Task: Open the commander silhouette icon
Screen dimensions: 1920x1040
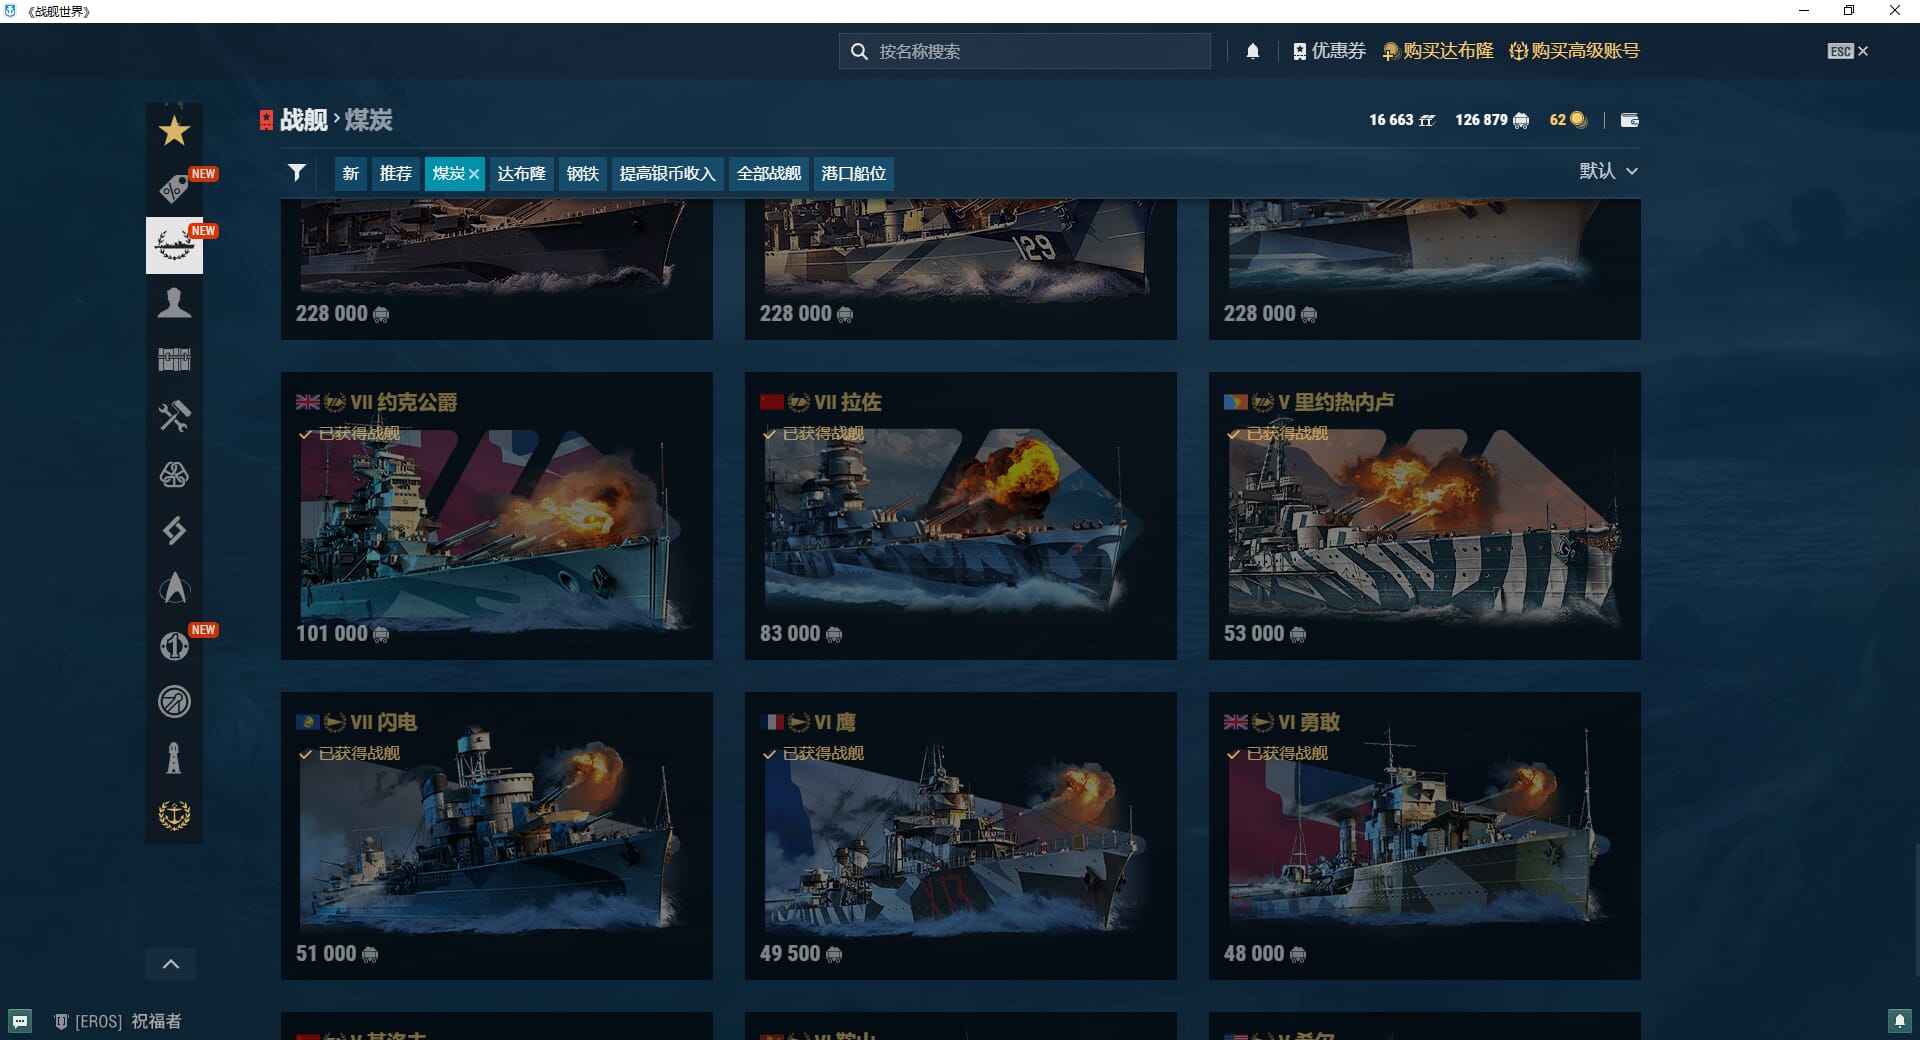Action: [x=174, y=302]
